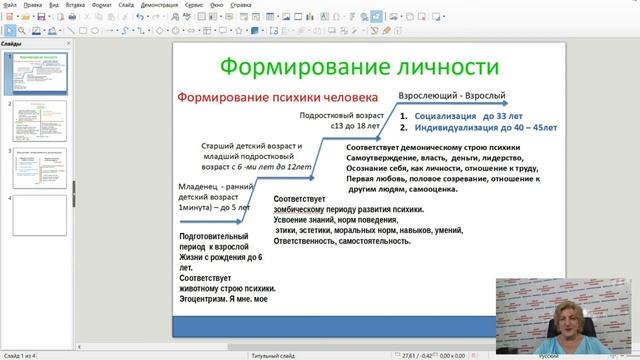Screen dimensions: 640x360
Task: Open the New document dropdown arrow
Action: tap(18, 17)
